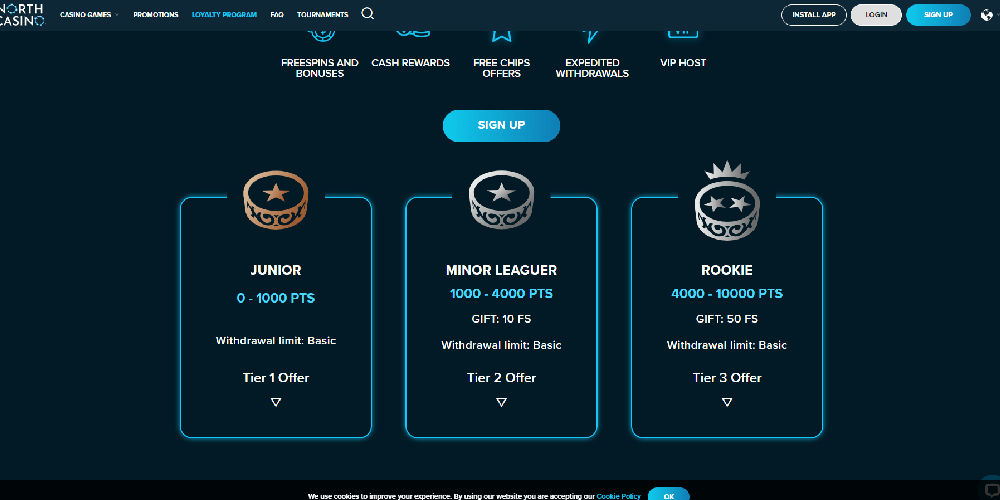1000x500 pixels.
Task: Click the Login button
Action: 876,15
